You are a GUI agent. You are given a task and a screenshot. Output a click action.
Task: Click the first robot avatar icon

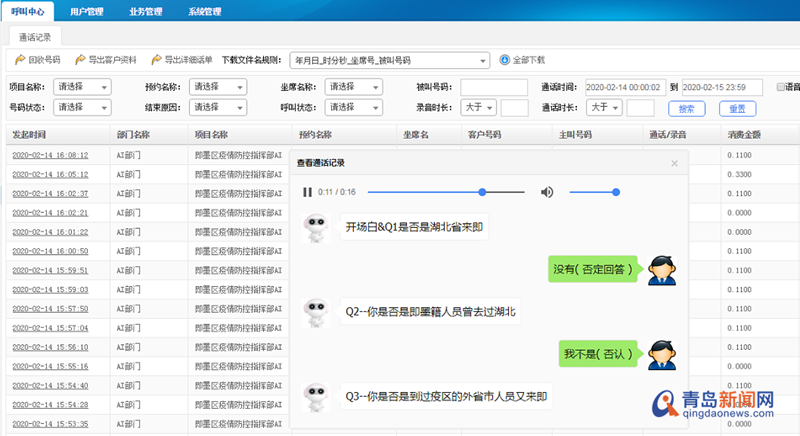[x=317, y=229]
